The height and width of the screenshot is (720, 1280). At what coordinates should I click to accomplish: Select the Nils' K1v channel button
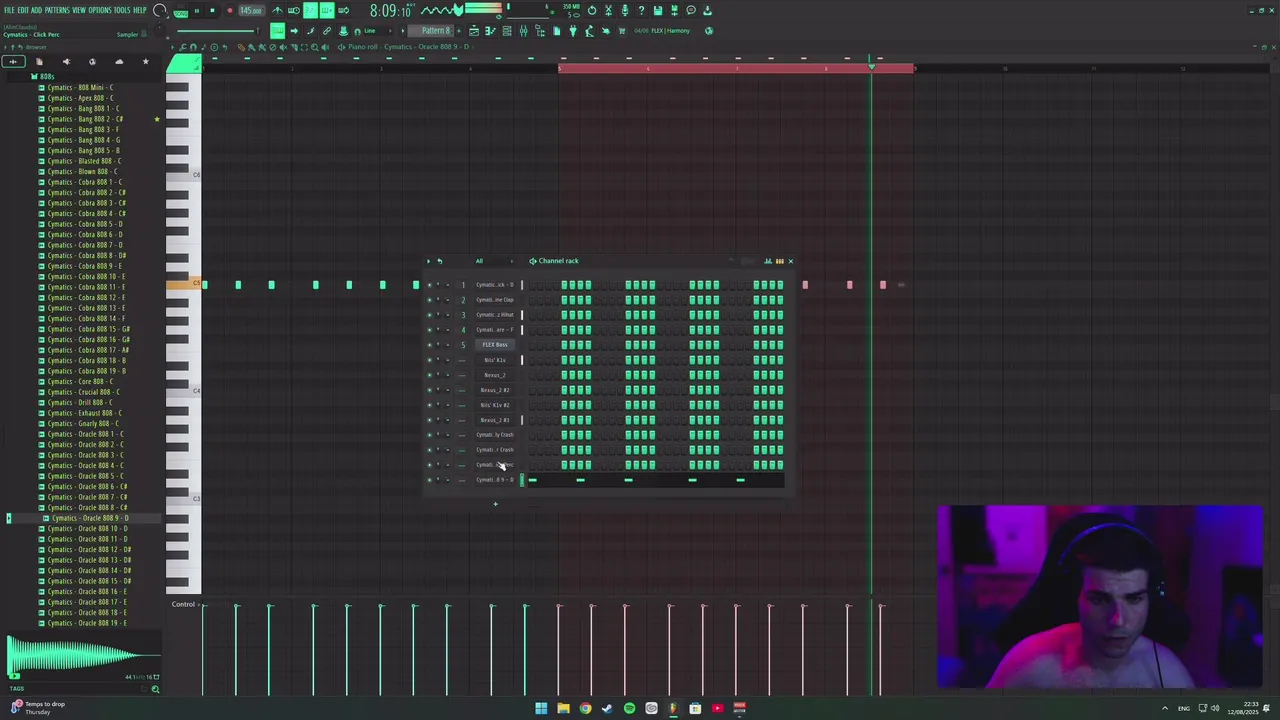[x=494, y=360]
